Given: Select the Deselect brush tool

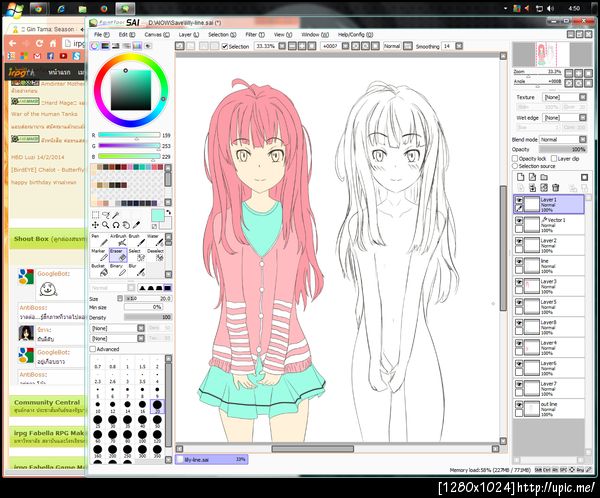Looking at the screenshot, I should (155, 255).
